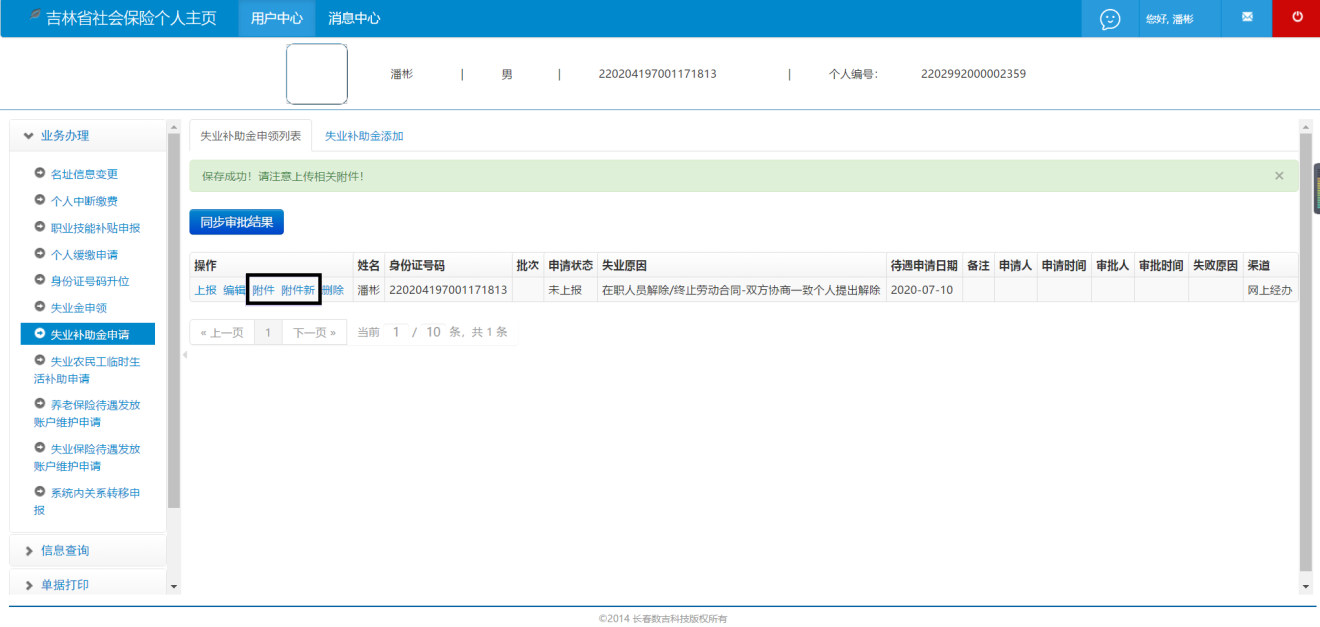Click the 附件新 link in the row
Viewport: 1320px width, 627px height.
click(298, 291)
